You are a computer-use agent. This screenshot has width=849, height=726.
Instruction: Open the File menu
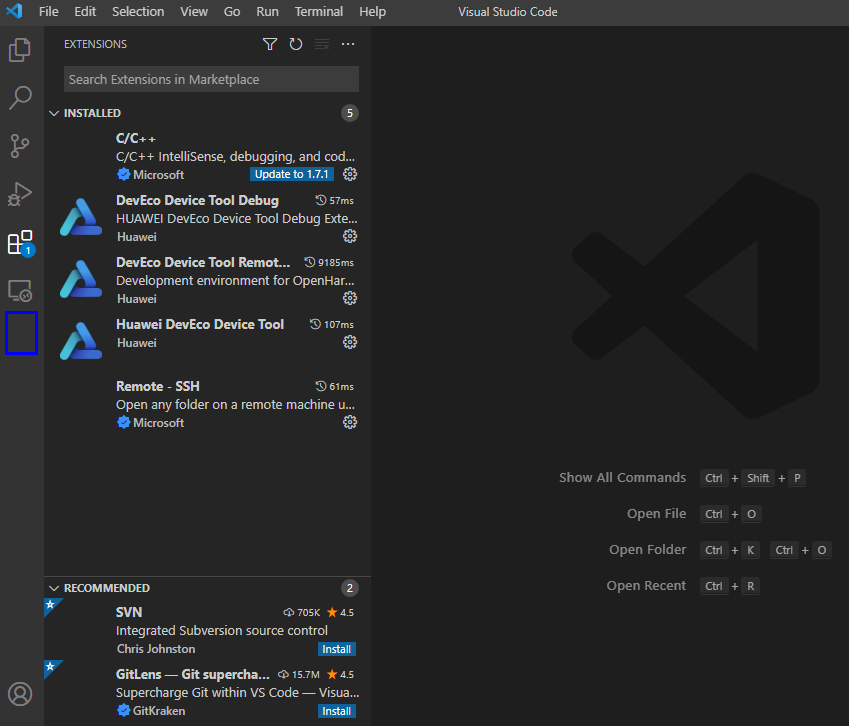(x=49, y=11)
